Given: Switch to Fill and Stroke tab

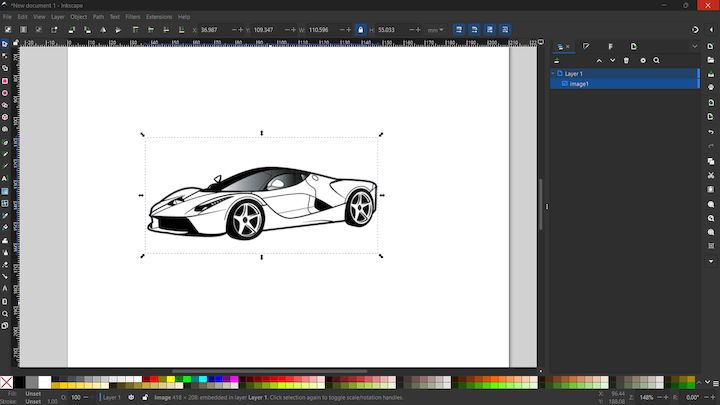Looking at the screenshot, I should pos(586,46).
